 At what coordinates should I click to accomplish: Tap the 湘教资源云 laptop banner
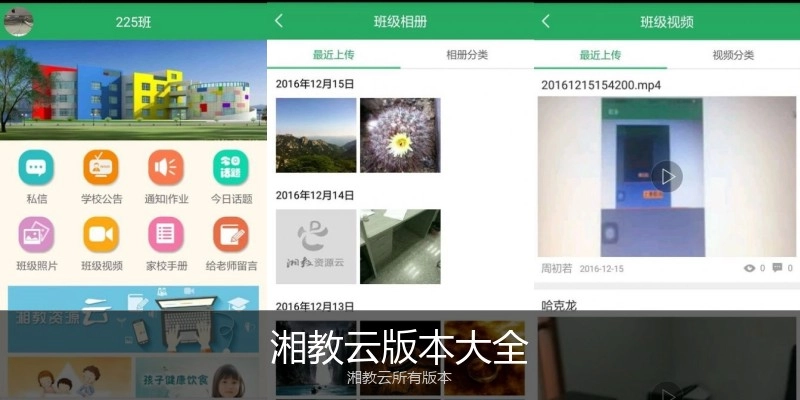pos(133,319)
